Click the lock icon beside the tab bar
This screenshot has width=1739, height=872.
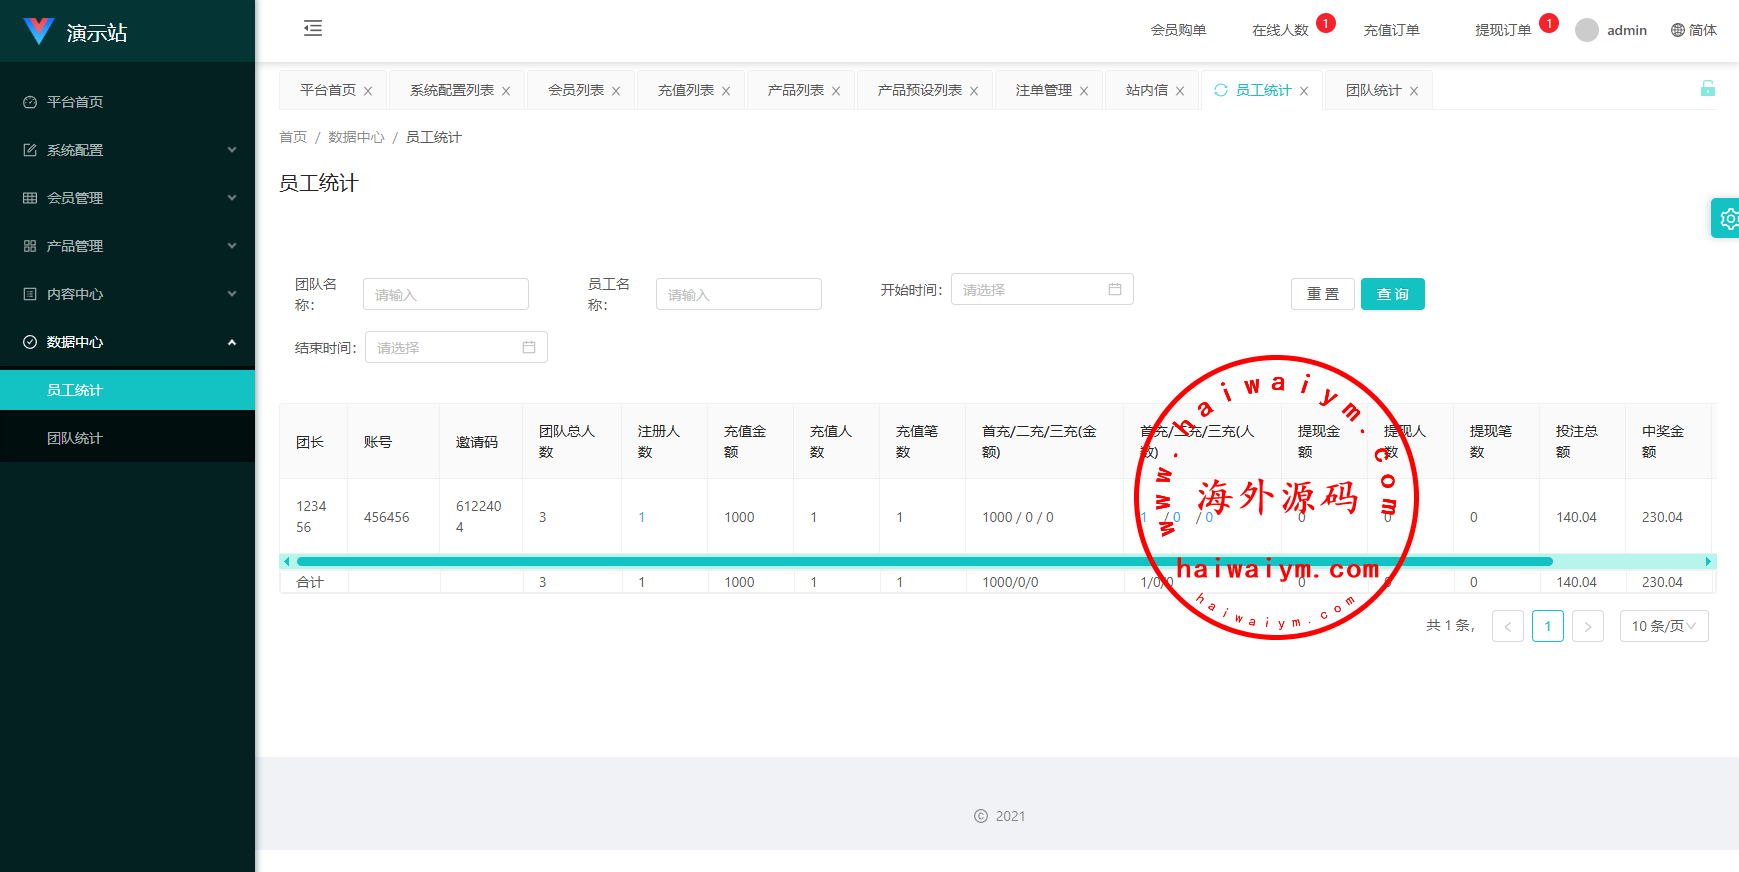[x=1707, y=89]
